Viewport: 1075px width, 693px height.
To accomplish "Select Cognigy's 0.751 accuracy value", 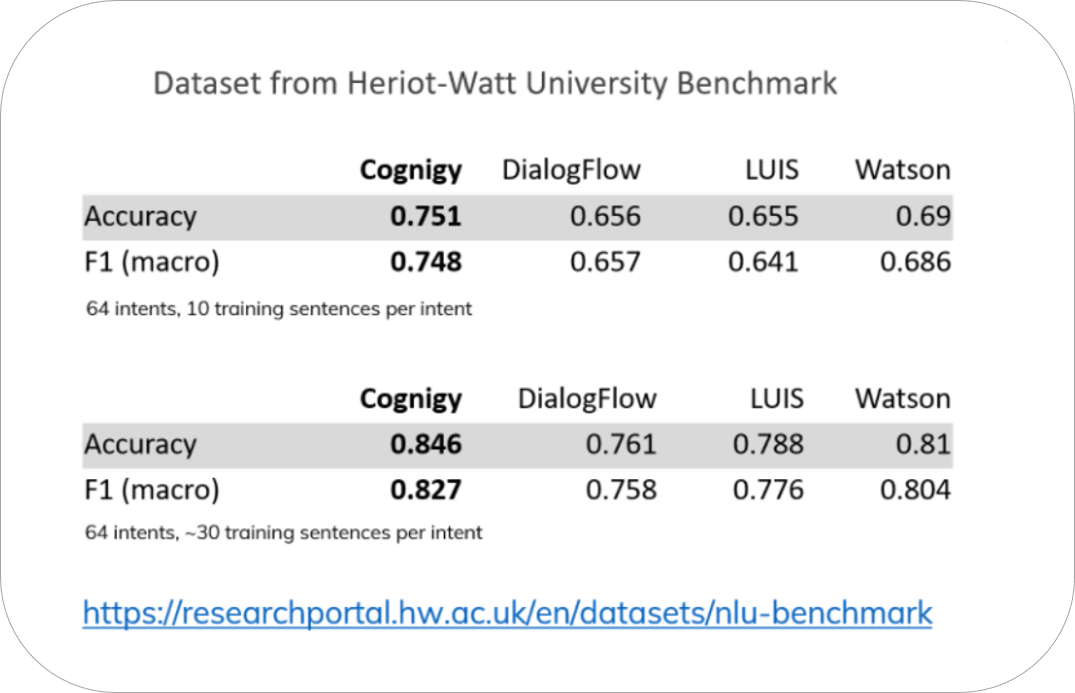I will click(x=426, y=216).
